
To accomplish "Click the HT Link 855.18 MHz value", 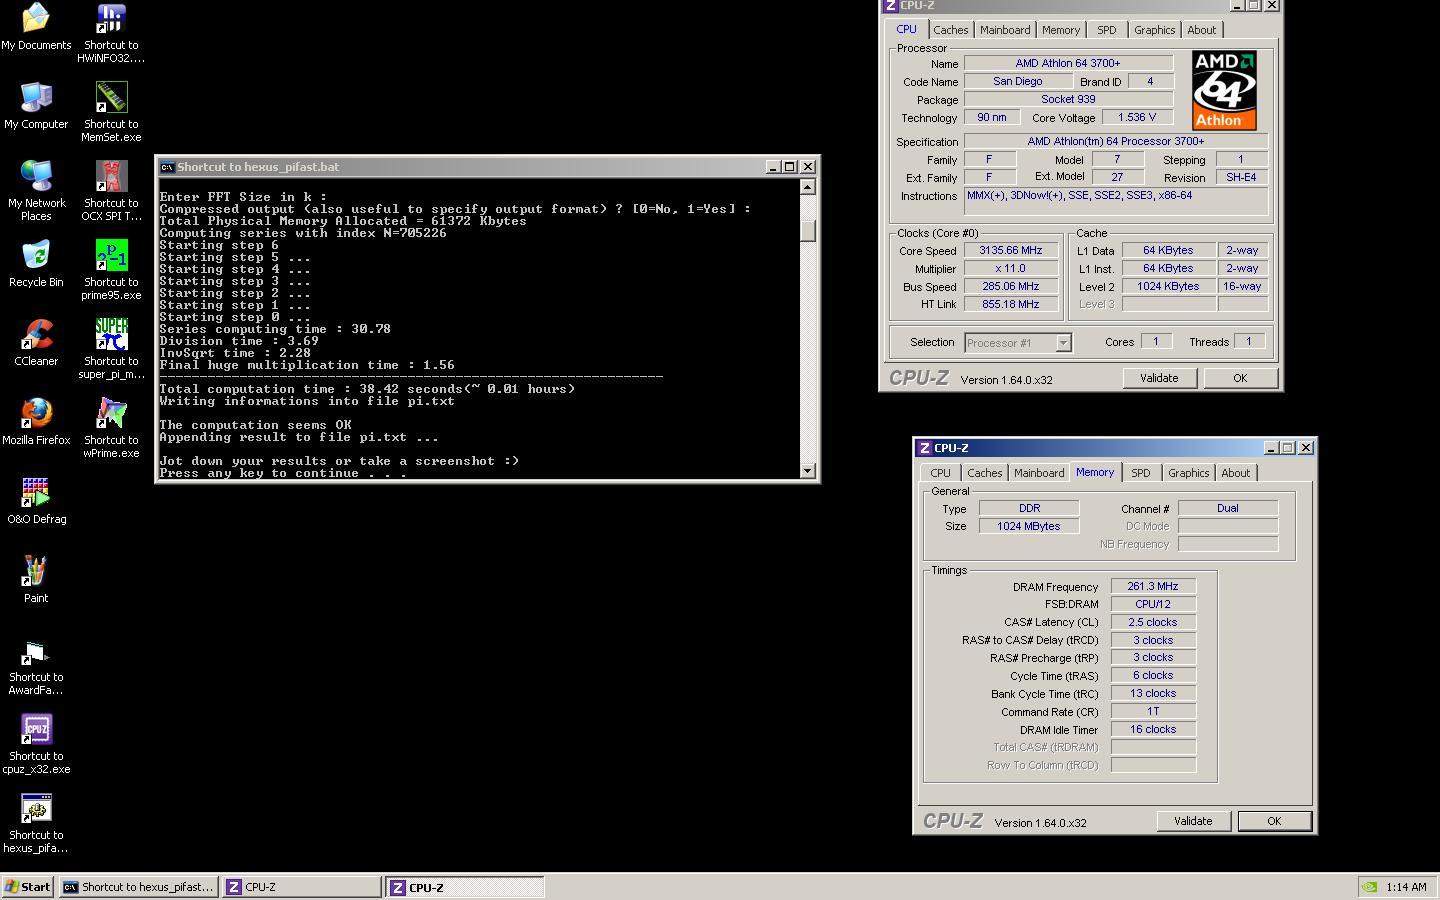I will tap(1011, 305).
